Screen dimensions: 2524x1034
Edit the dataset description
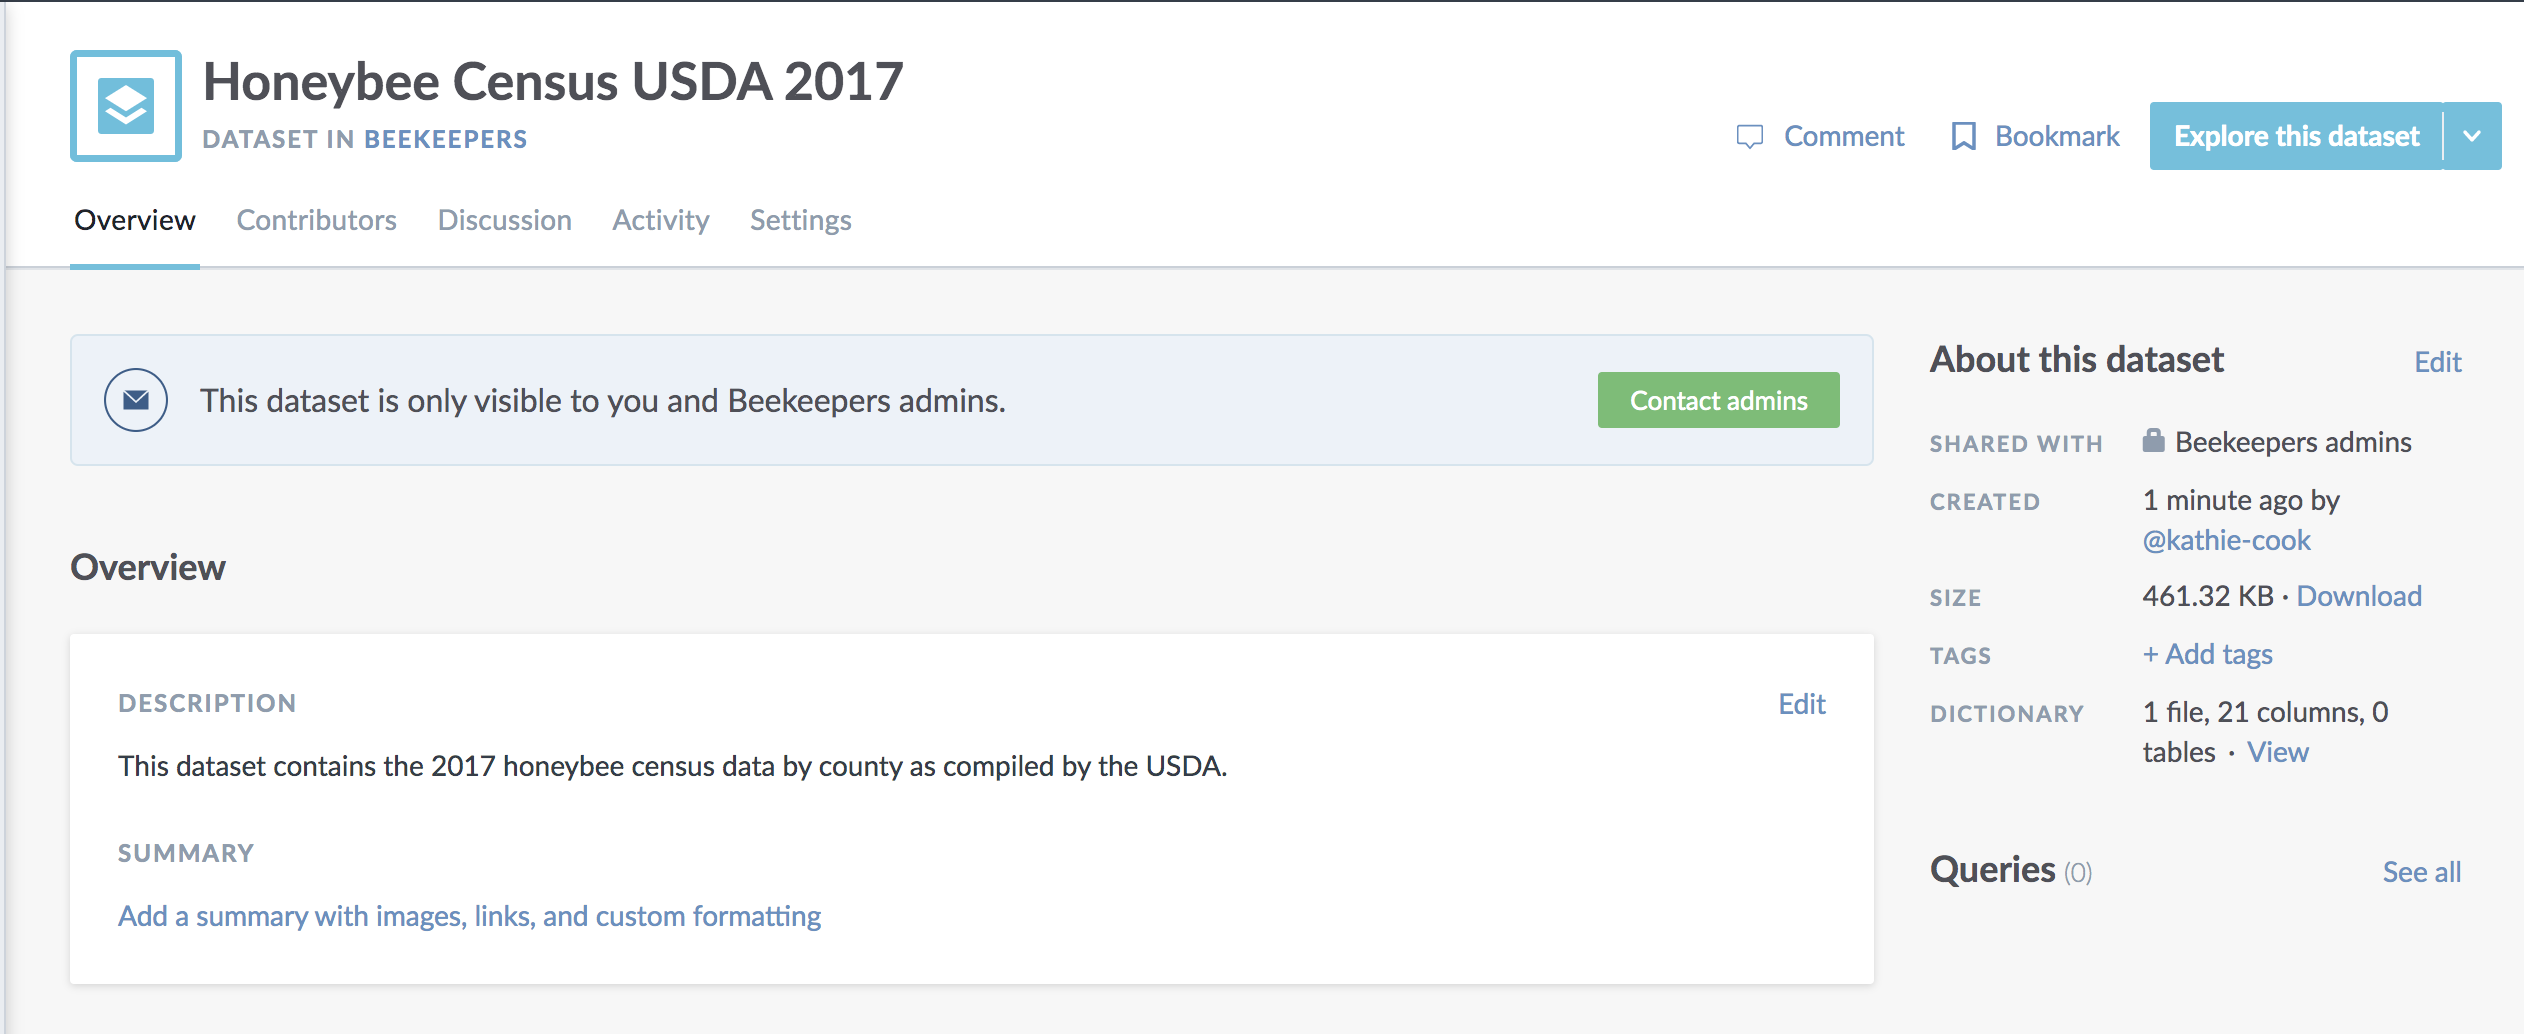[x=1802, y=704]
